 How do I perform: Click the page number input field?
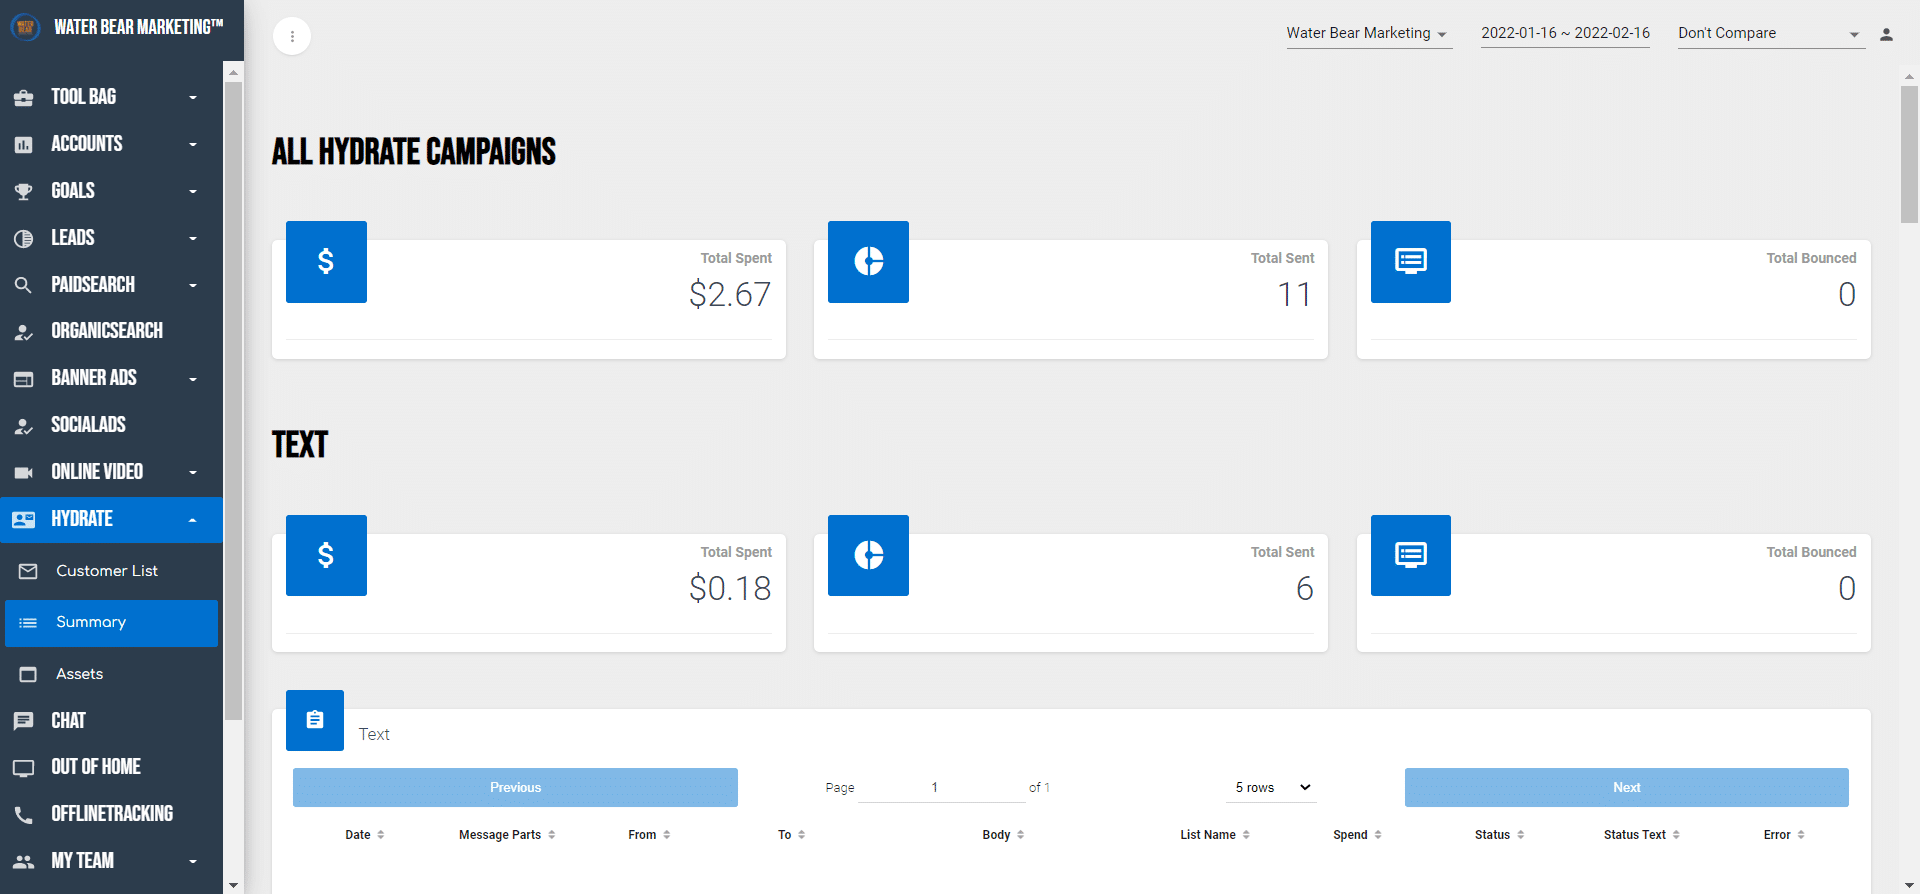940,788
